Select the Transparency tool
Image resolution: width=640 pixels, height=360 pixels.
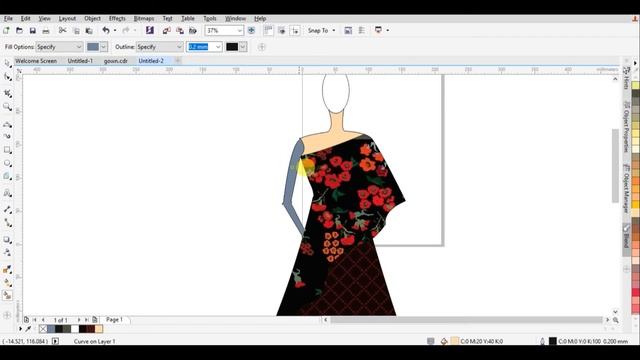pyautogui.click(x=7, y=253)
